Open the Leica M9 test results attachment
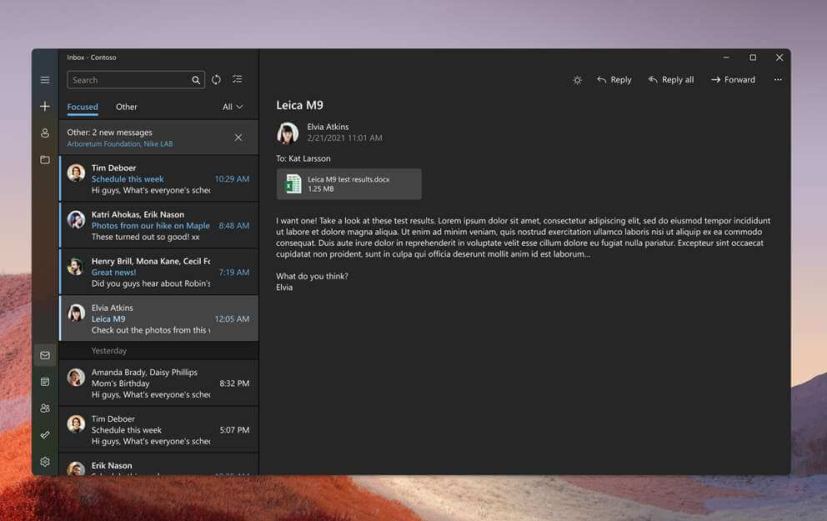 pyautogui.click(x=348, y=184)
